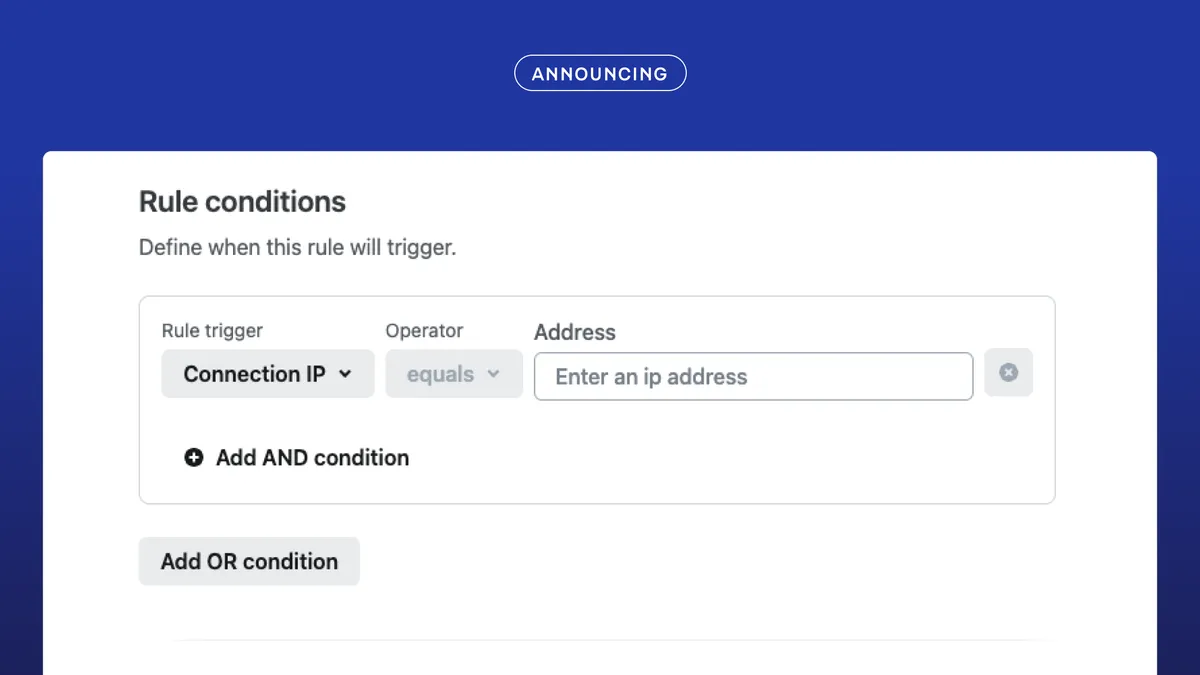Click the Address field label
The height and width of the screenshot is (675, 1200).
pos(575,332)
